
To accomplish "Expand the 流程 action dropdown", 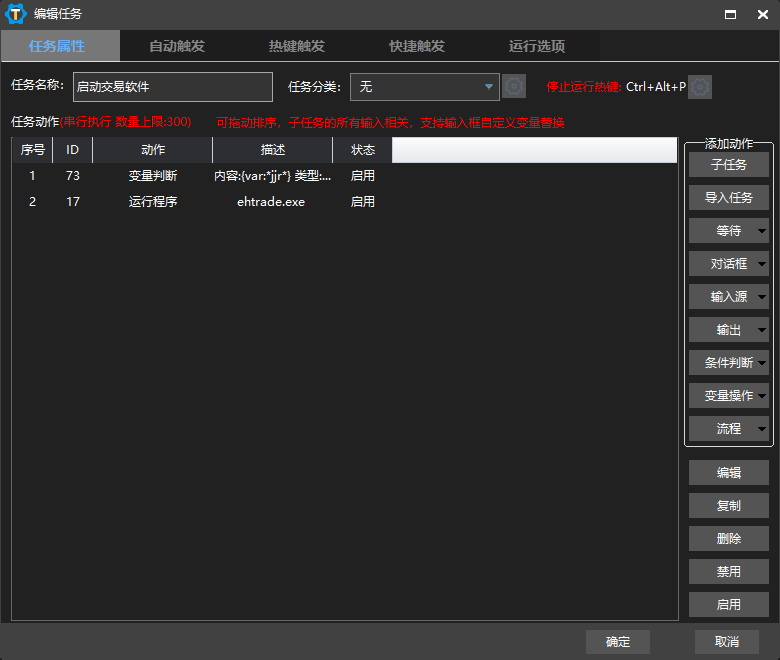I will coord(762,429).
